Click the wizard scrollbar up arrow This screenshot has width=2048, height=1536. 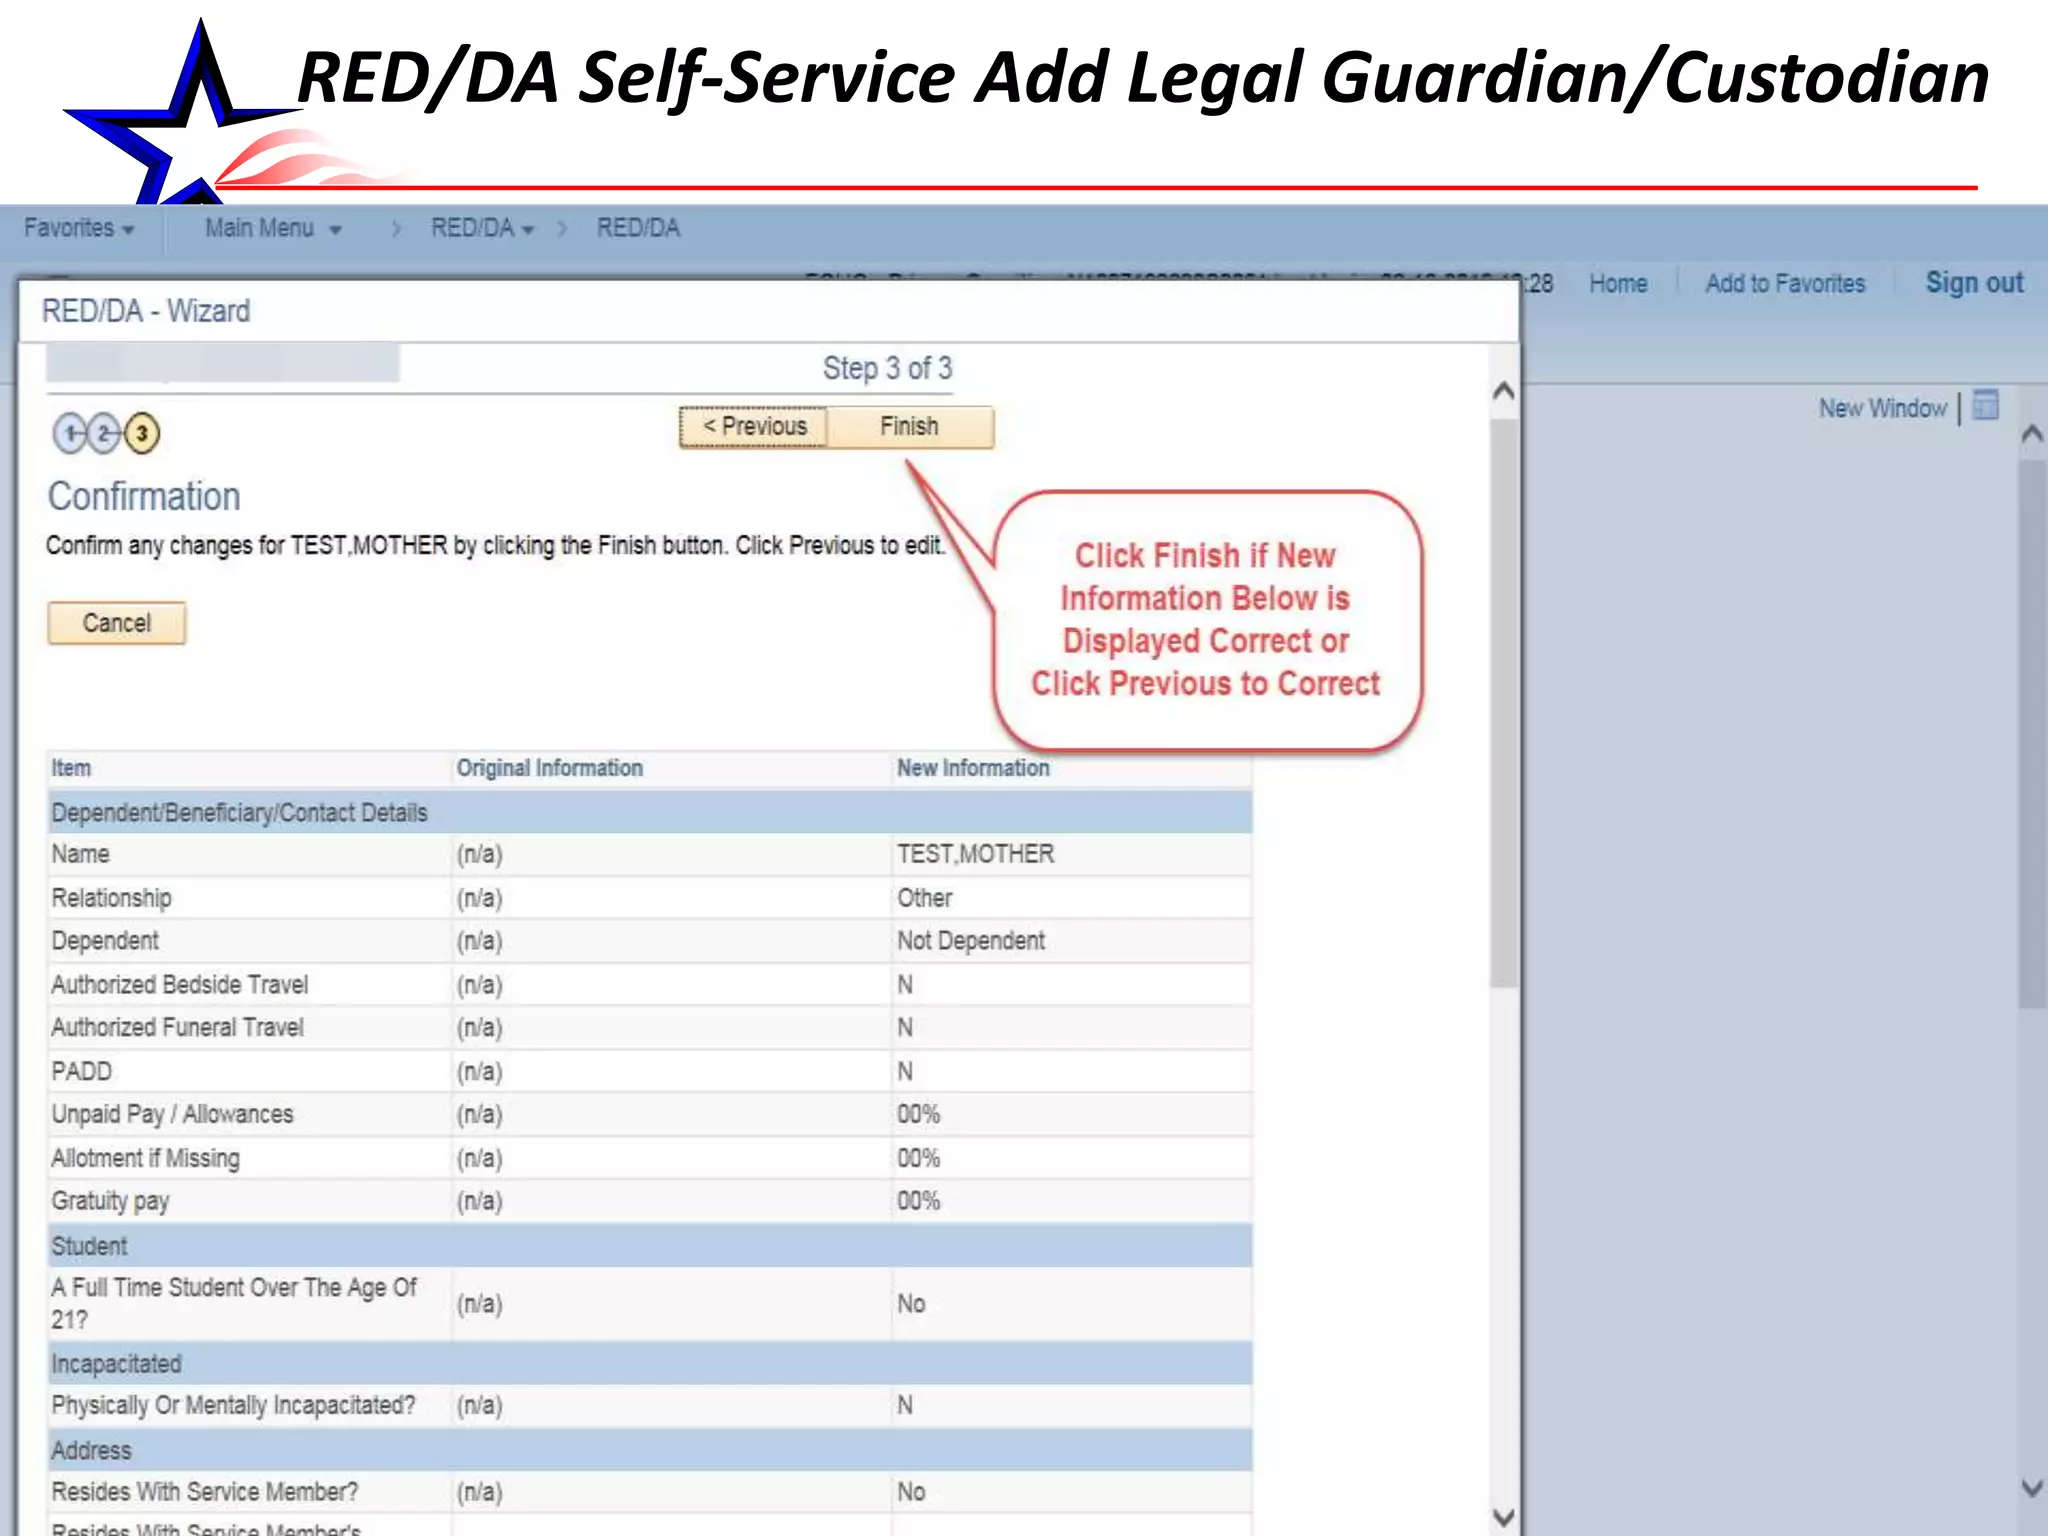pyautogui.click(x=1503, y=391)
